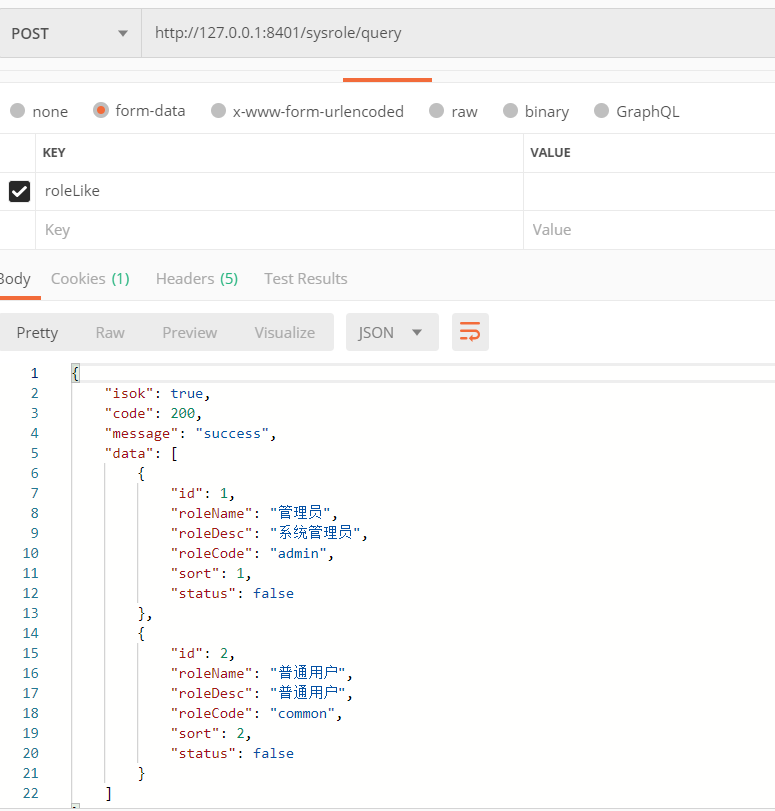The height and width of the screenshot is (811, 775).
Task: Show the Preview response view
Action: tap(189, 332)
